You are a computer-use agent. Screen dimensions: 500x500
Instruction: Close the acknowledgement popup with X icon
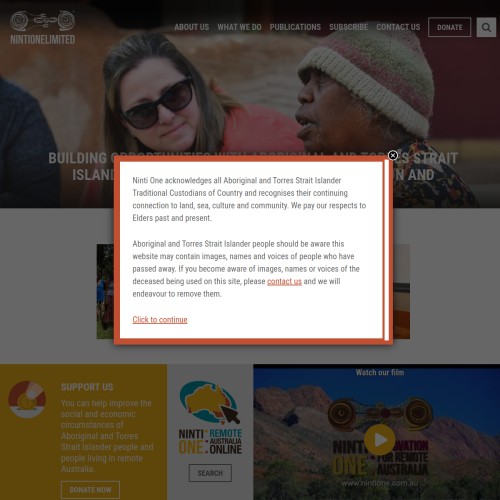coord(393,155)
